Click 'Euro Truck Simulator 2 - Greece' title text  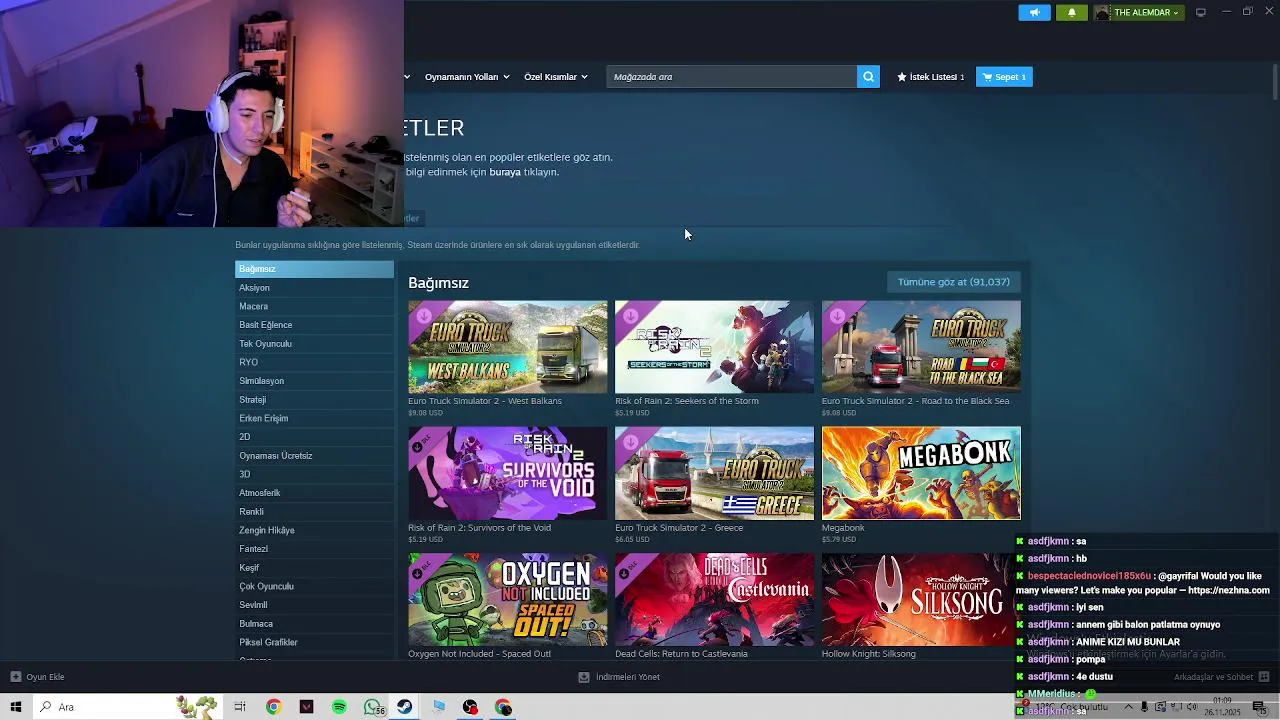[679, 528]
